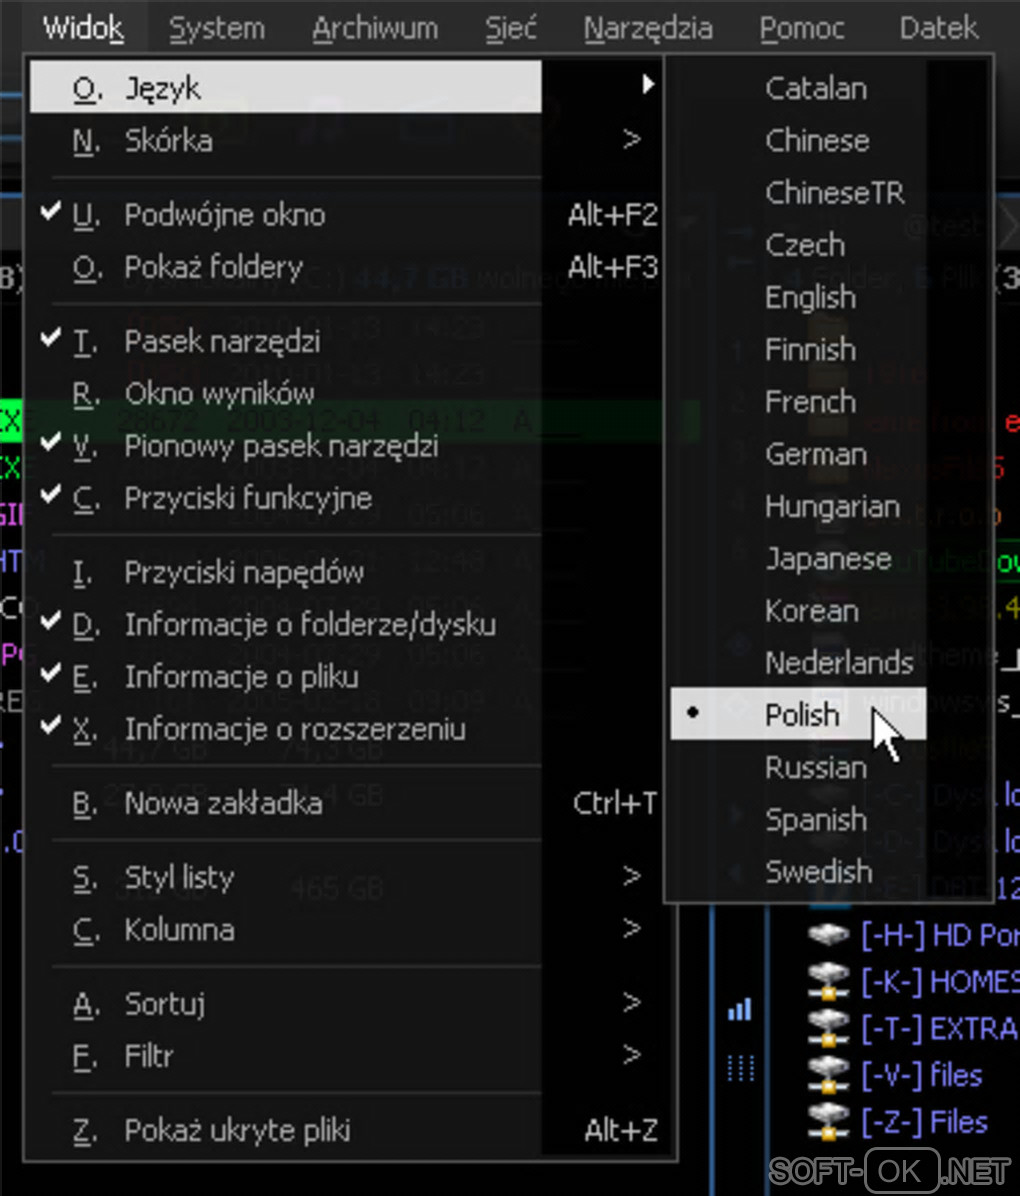
Task: Click the [-T-] EXTRA network drive icon
Action: (x=828, y=1028)
